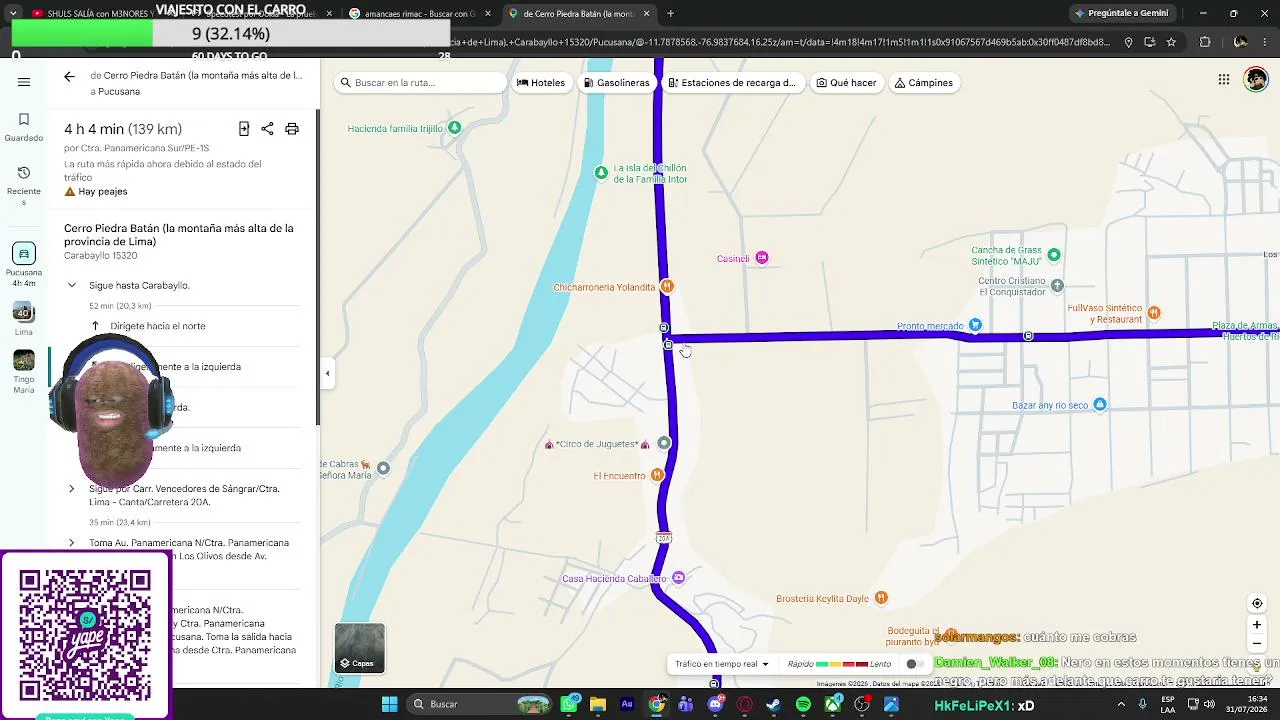
Task: Open the Recientes history
Action: click(x=24, y=186)
